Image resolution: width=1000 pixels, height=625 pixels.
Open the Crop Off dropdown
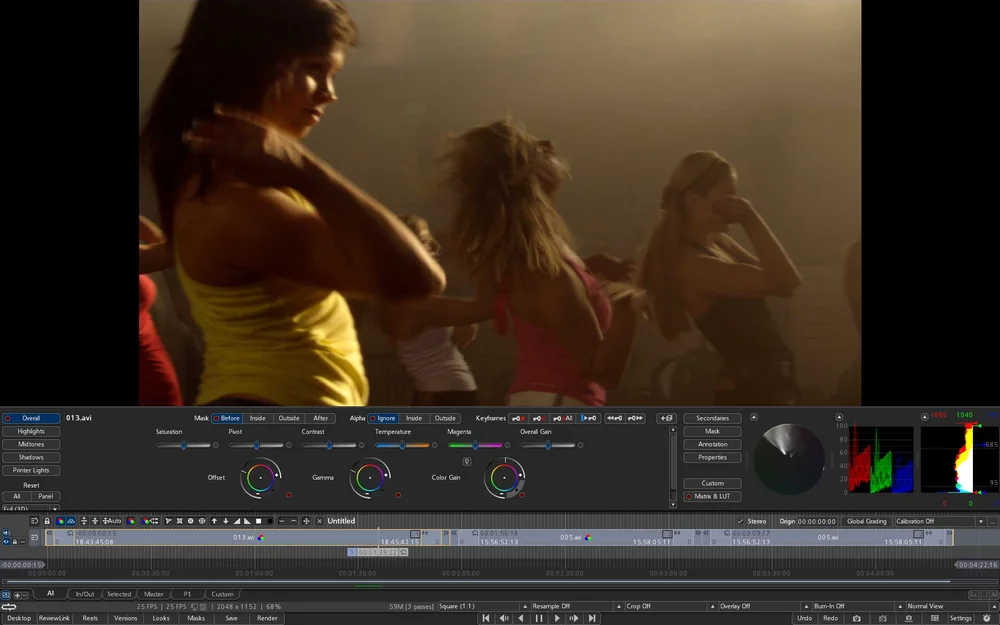coord(670,606)
